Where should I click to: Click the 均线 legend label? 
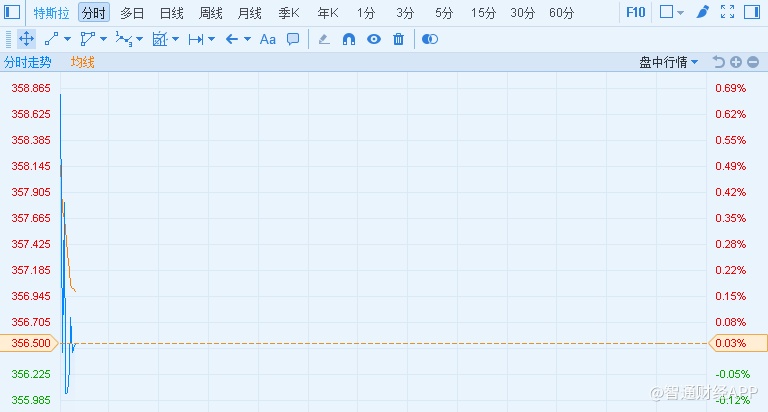pos(82,62)
